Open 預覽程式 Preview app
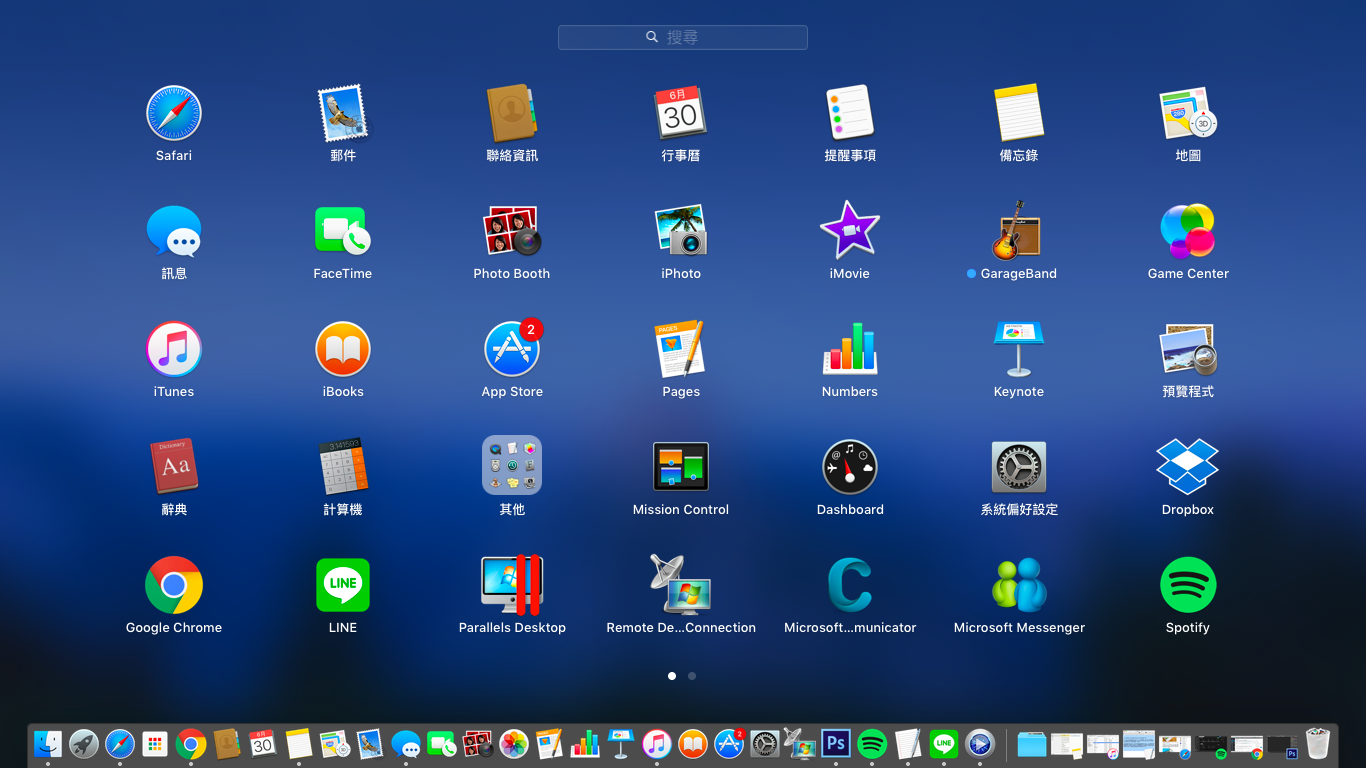1366x768 pixels. pos(1188,349)
